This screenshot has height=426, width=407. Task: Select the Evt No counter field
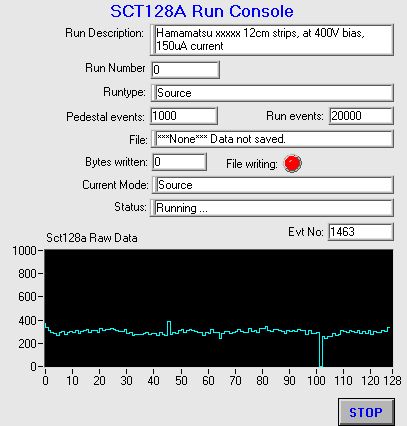361,232
